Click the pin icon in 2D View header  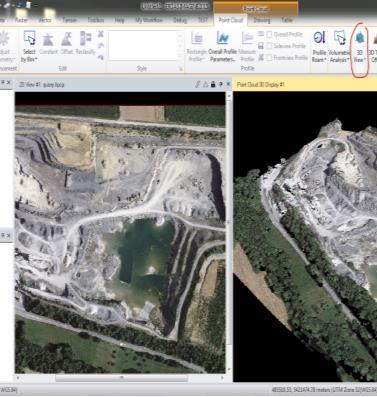[221, 84]
